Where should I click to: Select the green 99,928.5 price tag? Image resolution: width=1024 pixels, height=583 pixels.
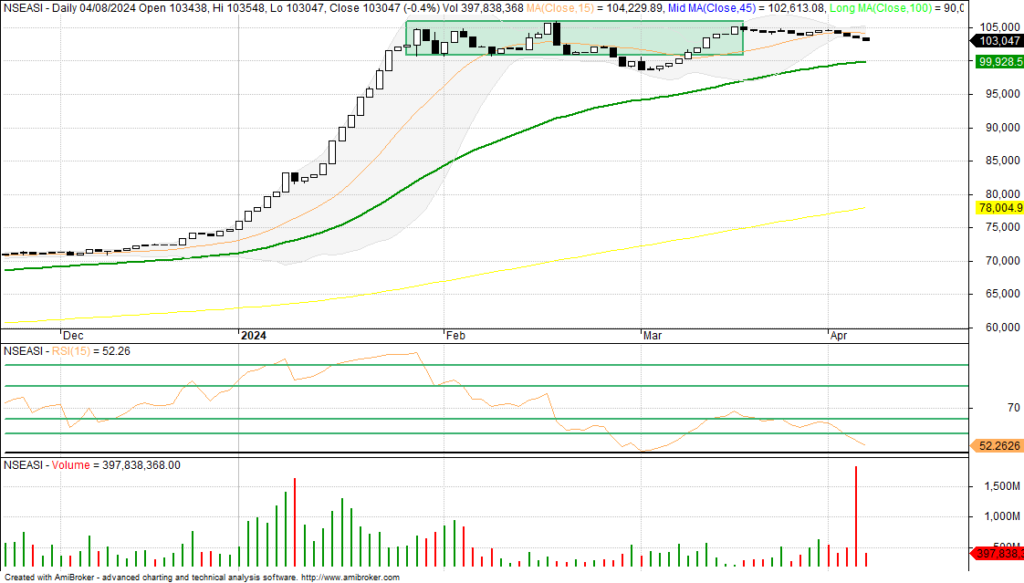click(997, 61)
